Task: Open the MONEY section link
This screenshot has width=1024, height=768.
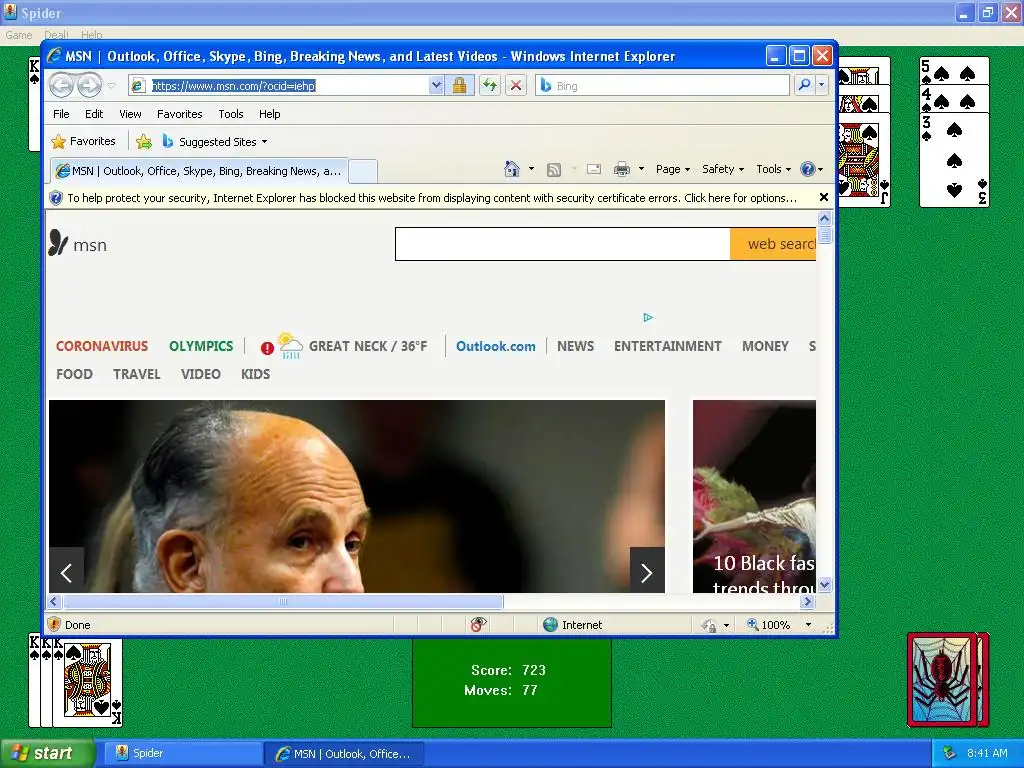Action: [x=765, y=346]
